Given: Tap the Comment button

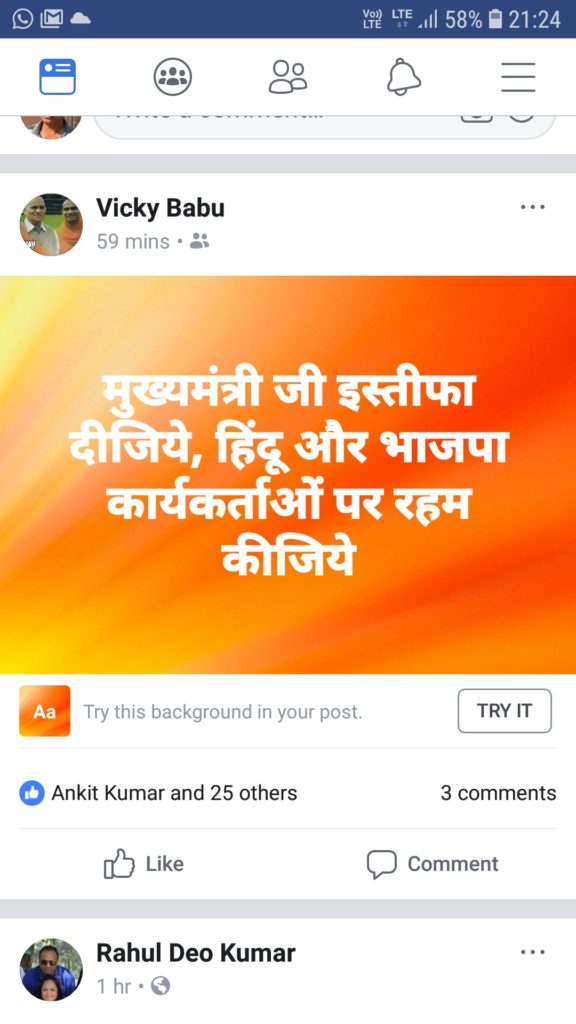Looking at the screenshot, I should (432, 864).
